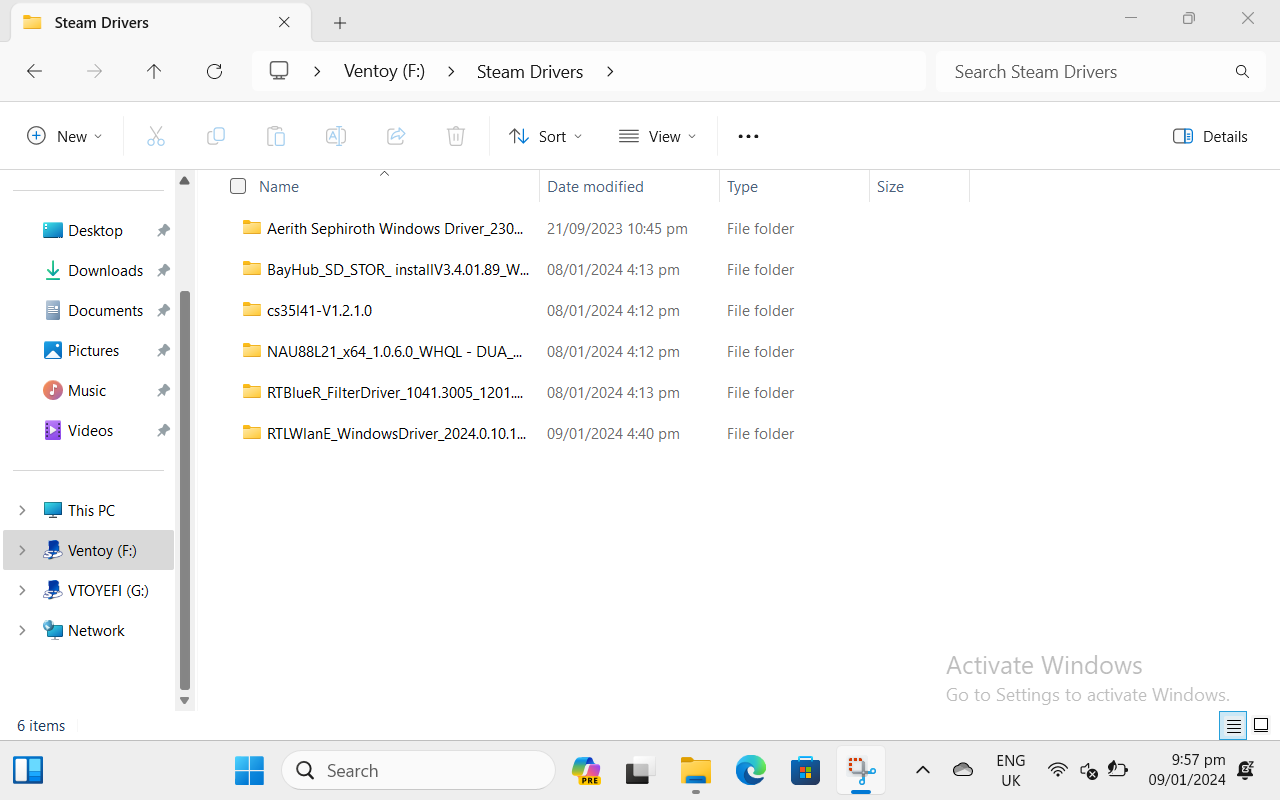
Task: Delete item via the trash icon
Action: point(456,135)
